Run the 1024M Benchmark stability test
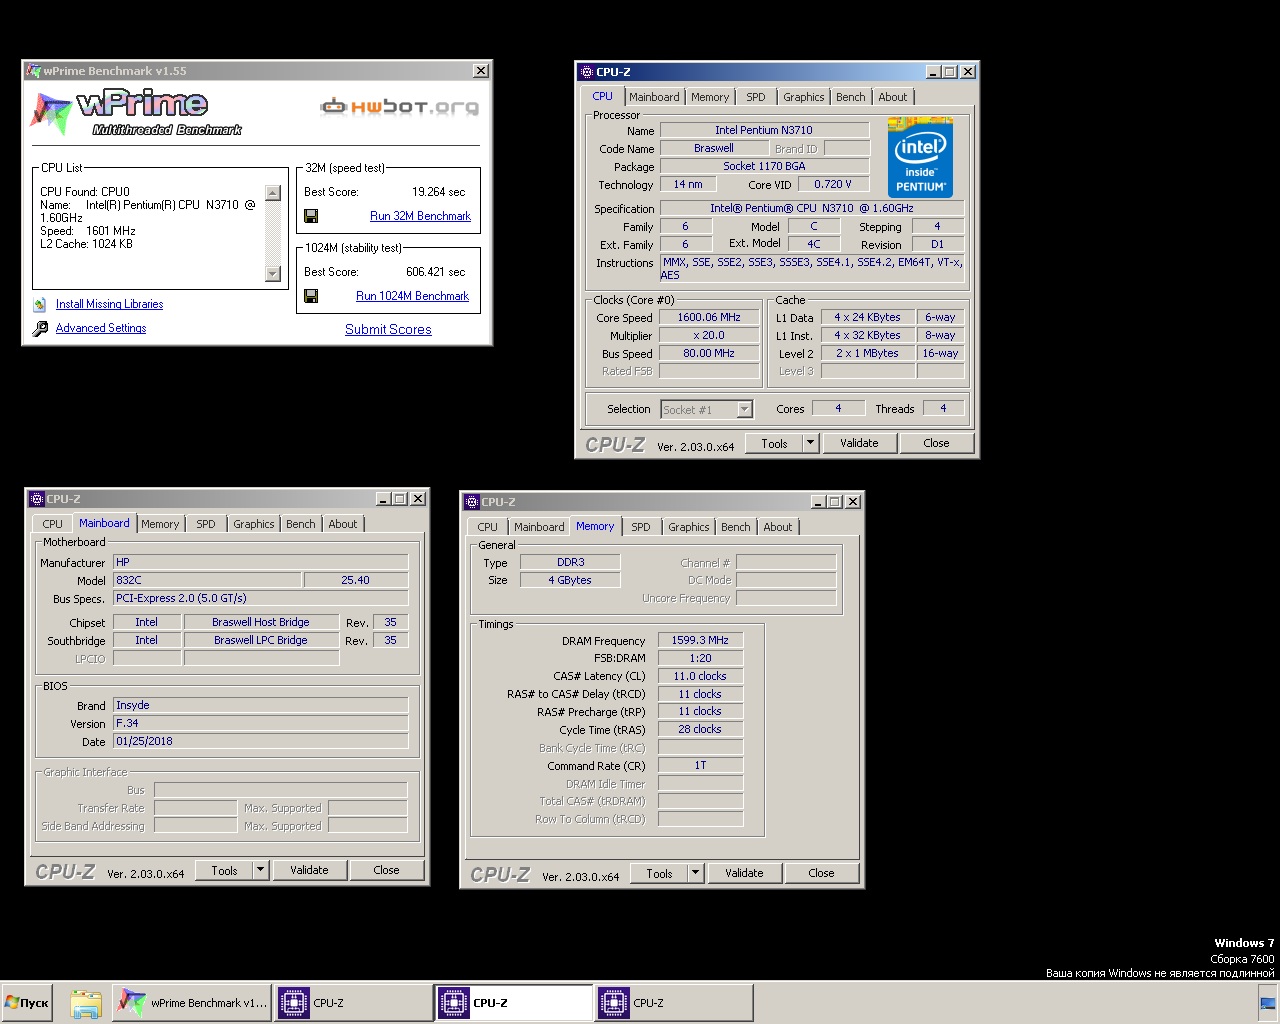This screenshot has height=1024, width=1280. (x=412, y=296)
